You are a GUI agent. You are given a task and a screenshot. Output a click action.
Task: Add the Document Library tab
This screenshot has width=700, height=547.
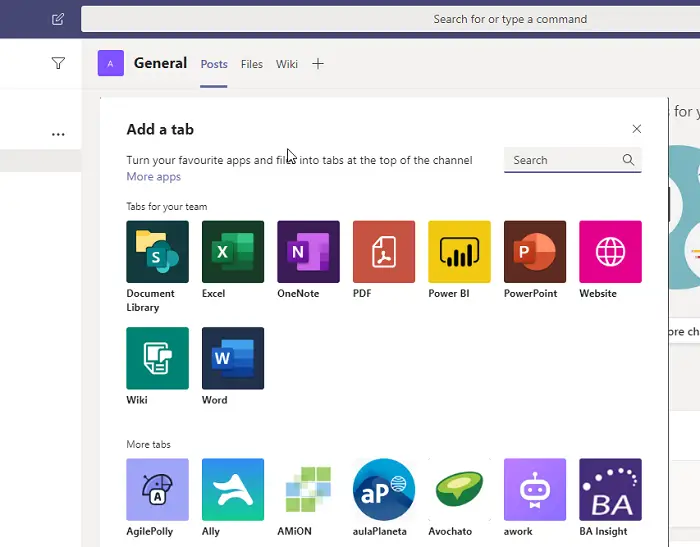tap(157, 251)
